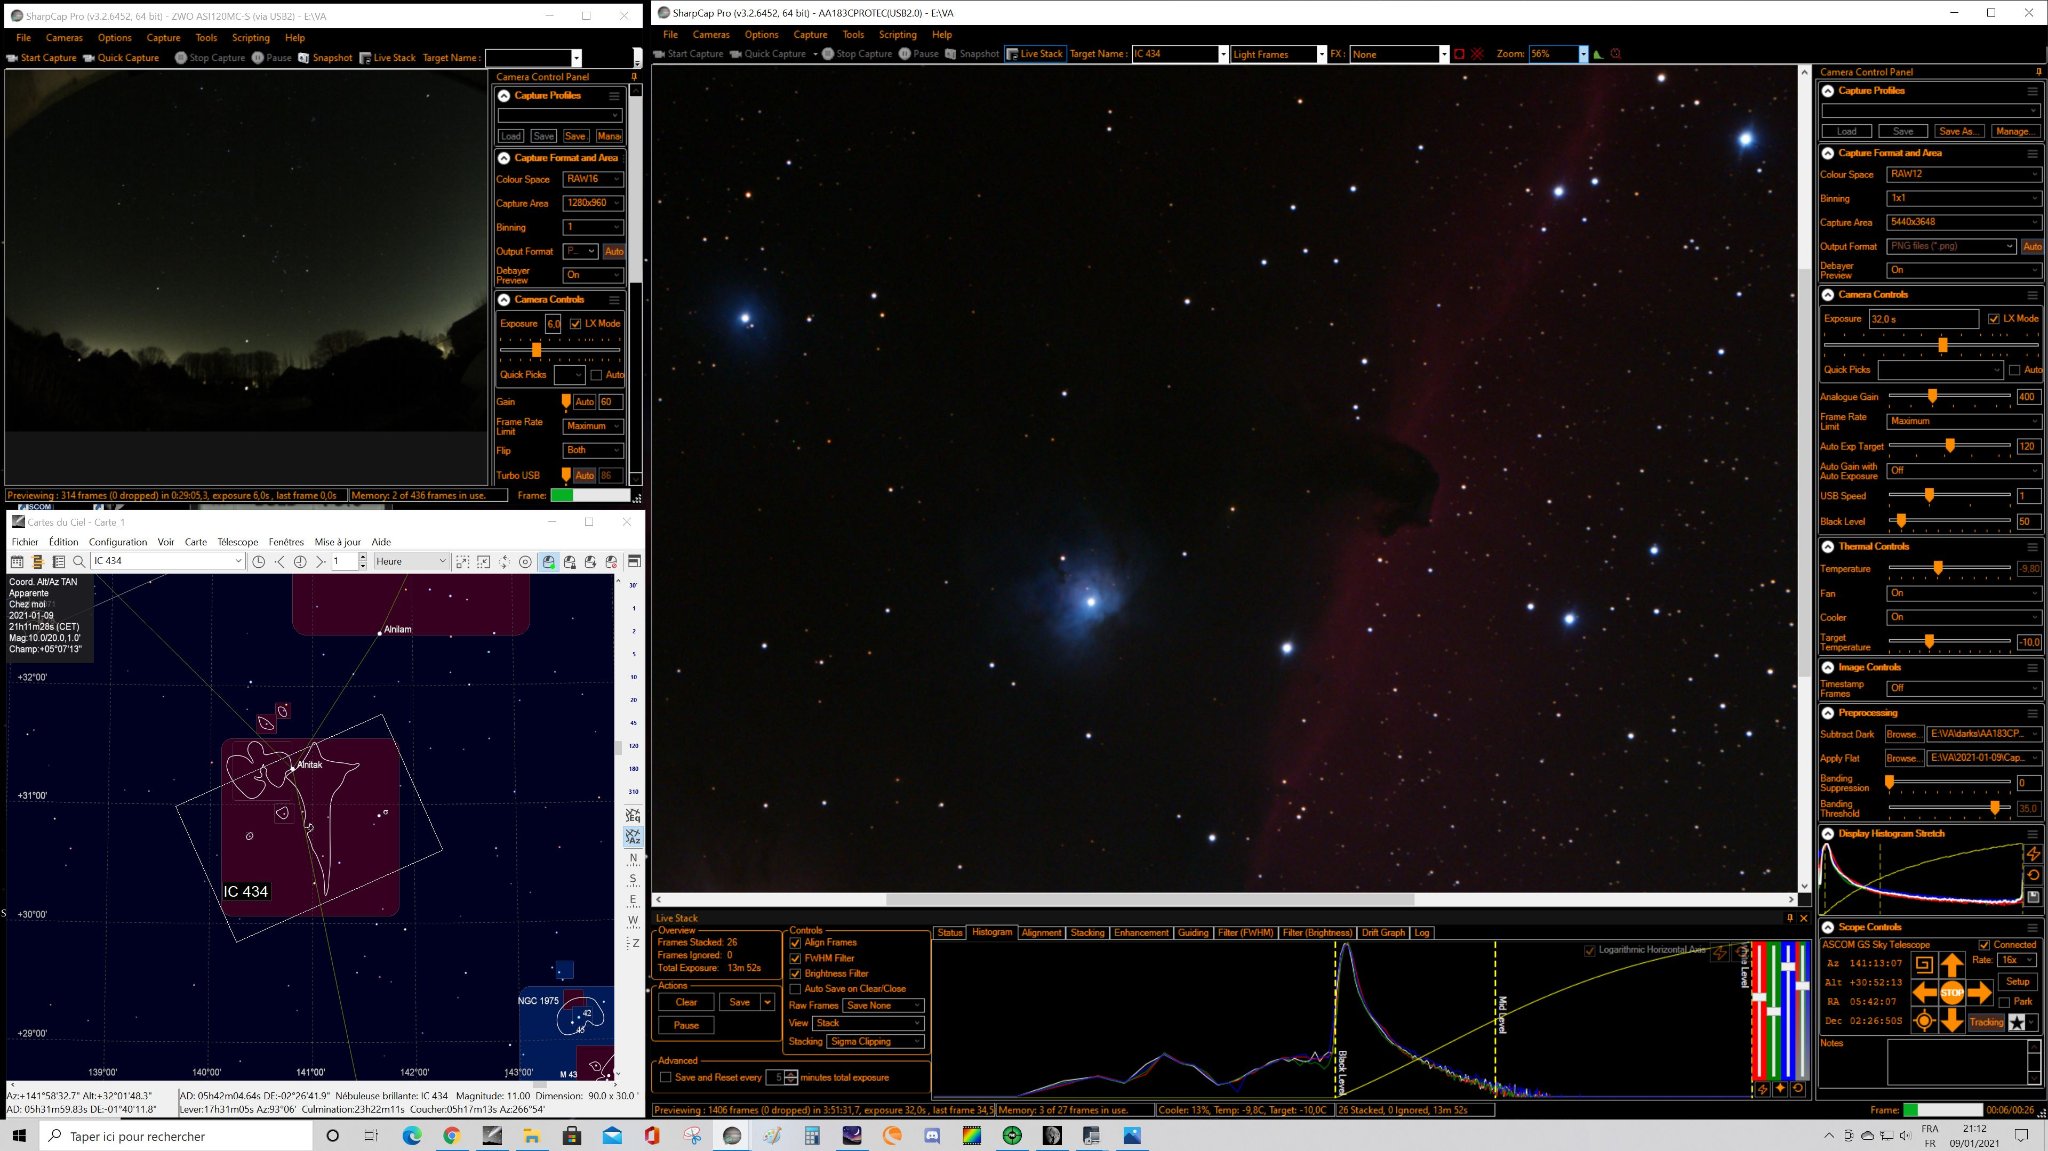Click the Pause button in Live Stack Actions
Viewport: 2048px width, 1151px height.
pyautogui.click(x=686, y=1025)
